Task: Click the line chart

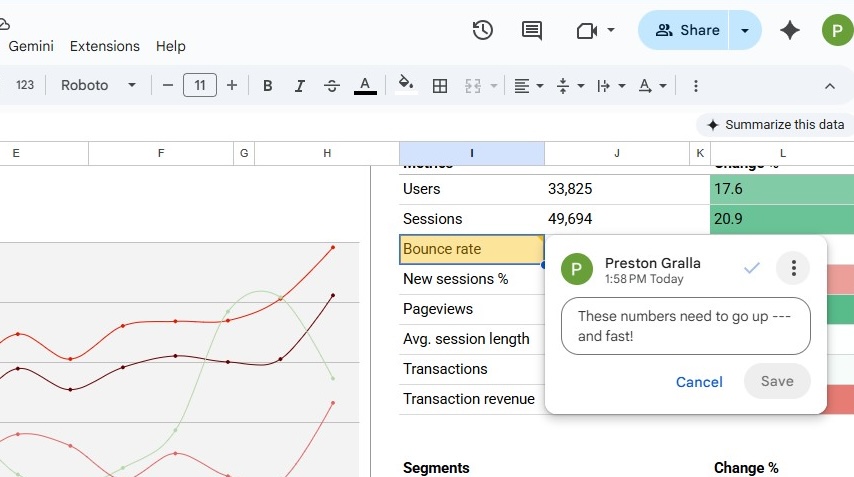Action: (x=180, y=359)
